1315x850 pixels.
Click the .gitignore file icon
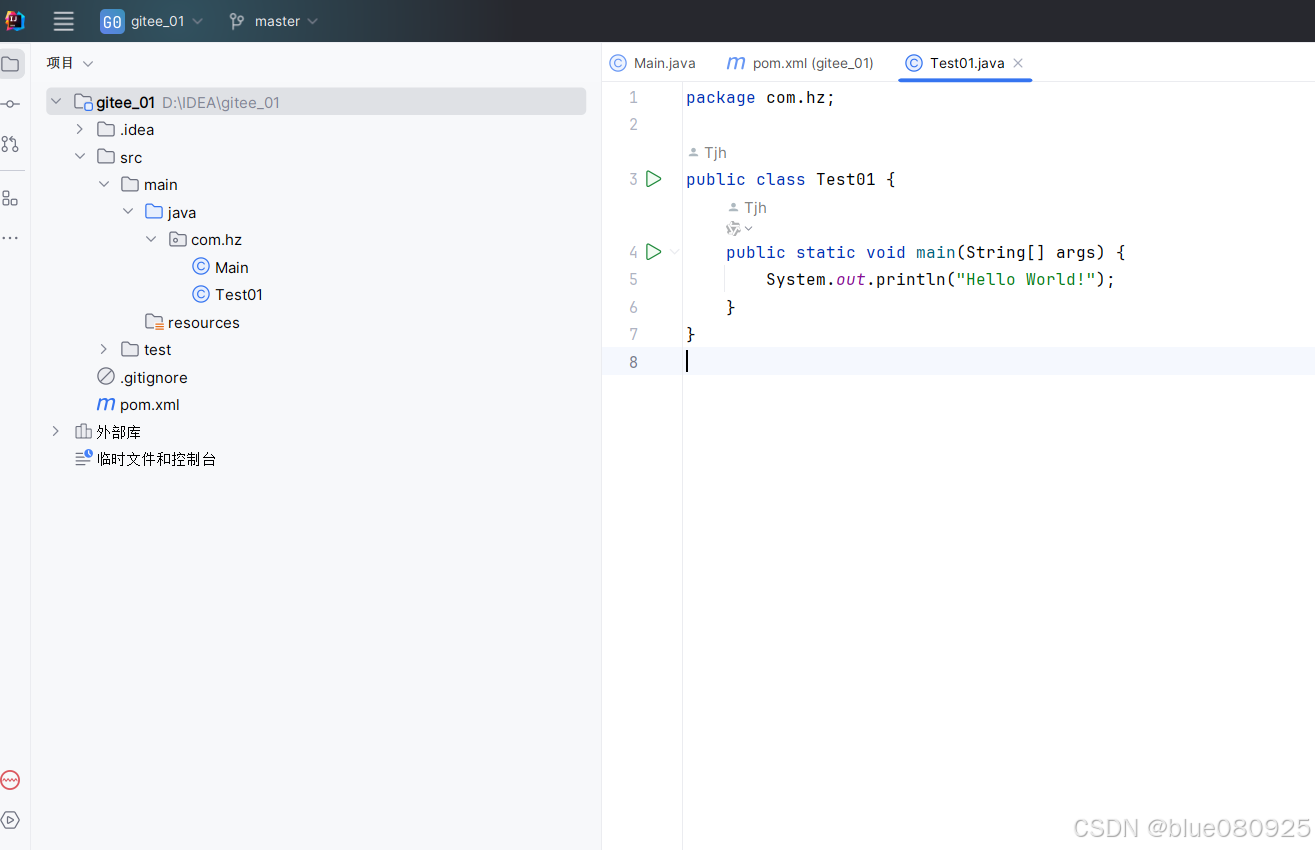(106, 377)
